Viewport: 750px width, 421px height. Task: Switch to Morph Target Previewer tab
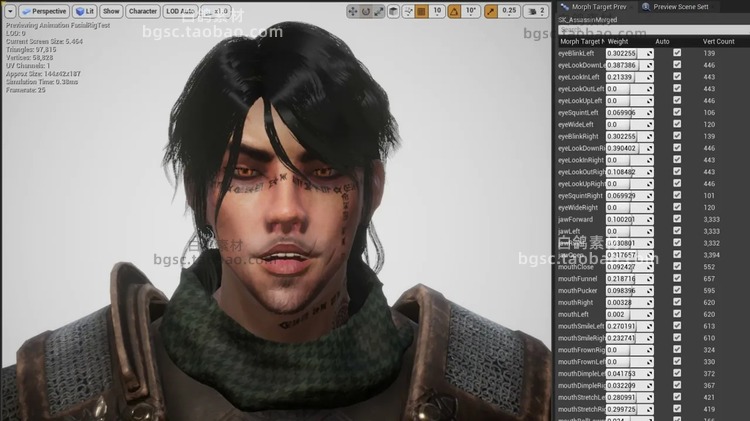click(x=598, y=7)
